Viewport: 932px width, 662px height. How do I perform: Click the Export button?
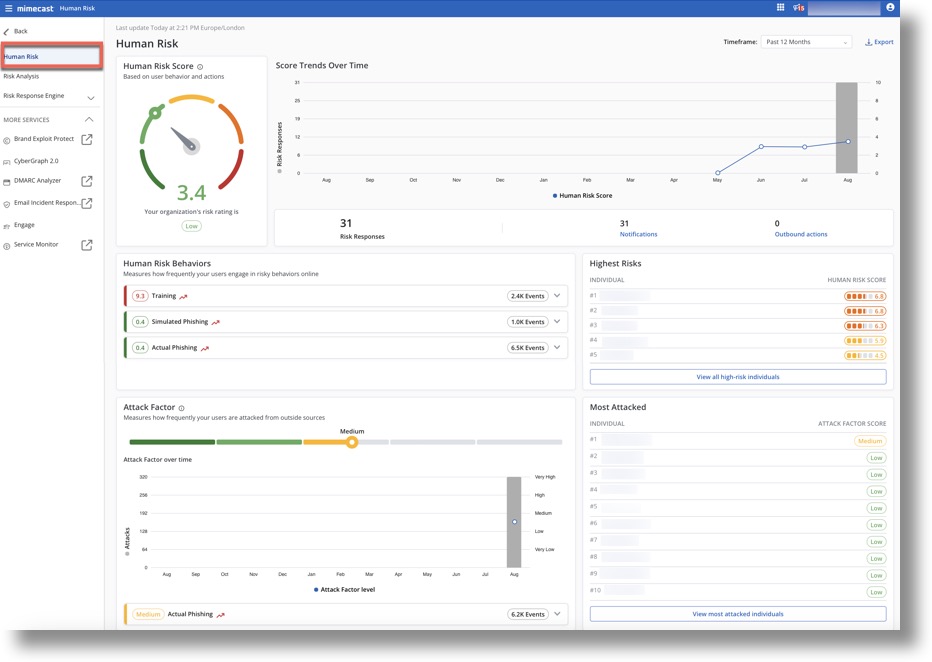click(879, 42)
